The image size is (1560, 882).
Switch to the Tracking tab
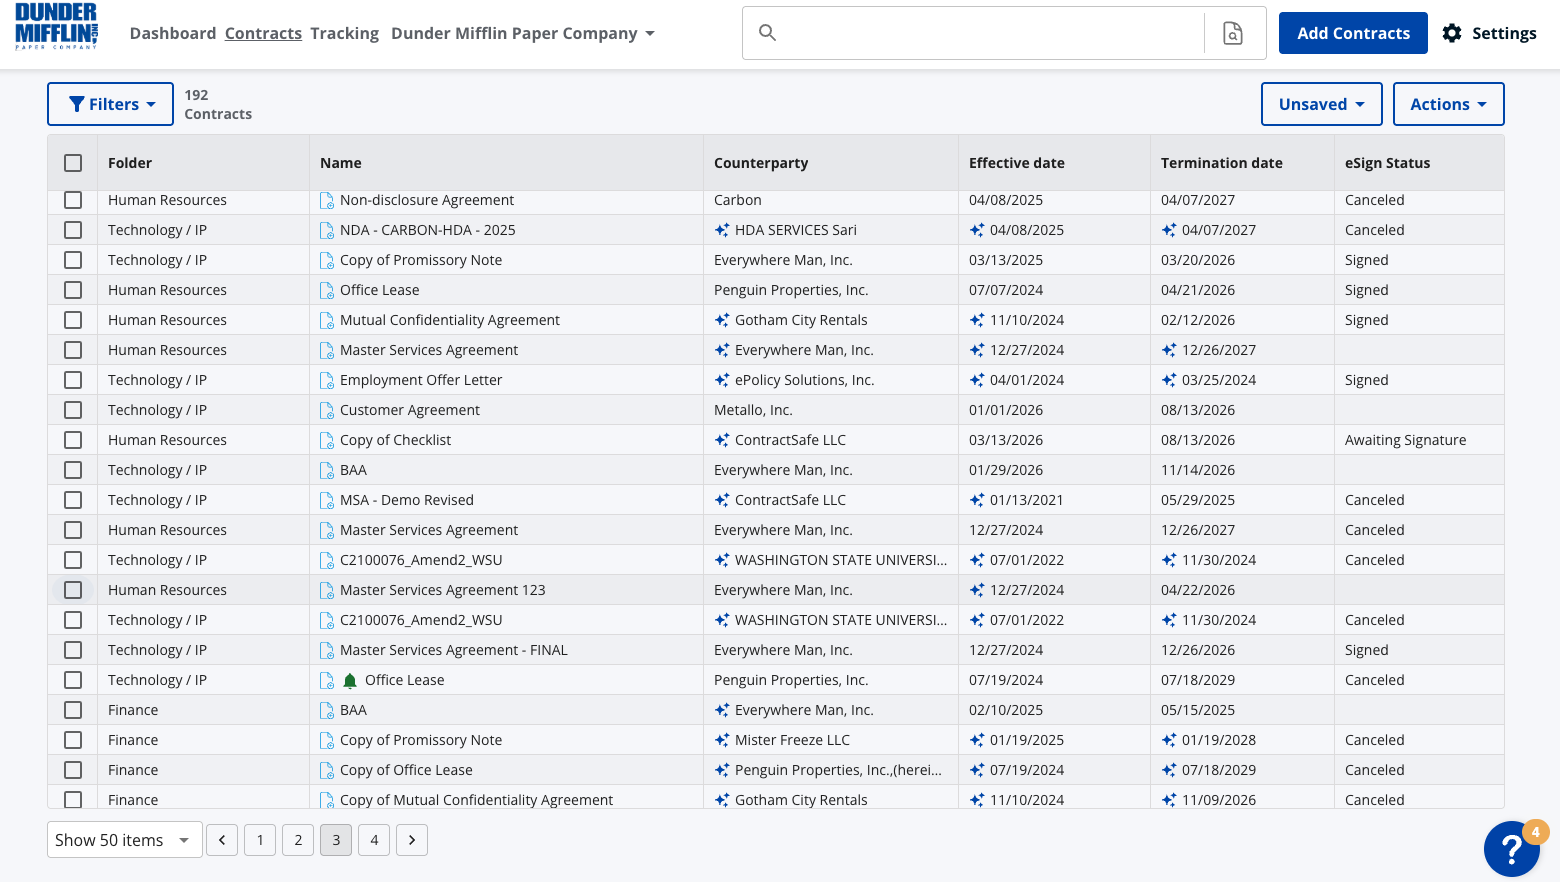pos(344,33)
